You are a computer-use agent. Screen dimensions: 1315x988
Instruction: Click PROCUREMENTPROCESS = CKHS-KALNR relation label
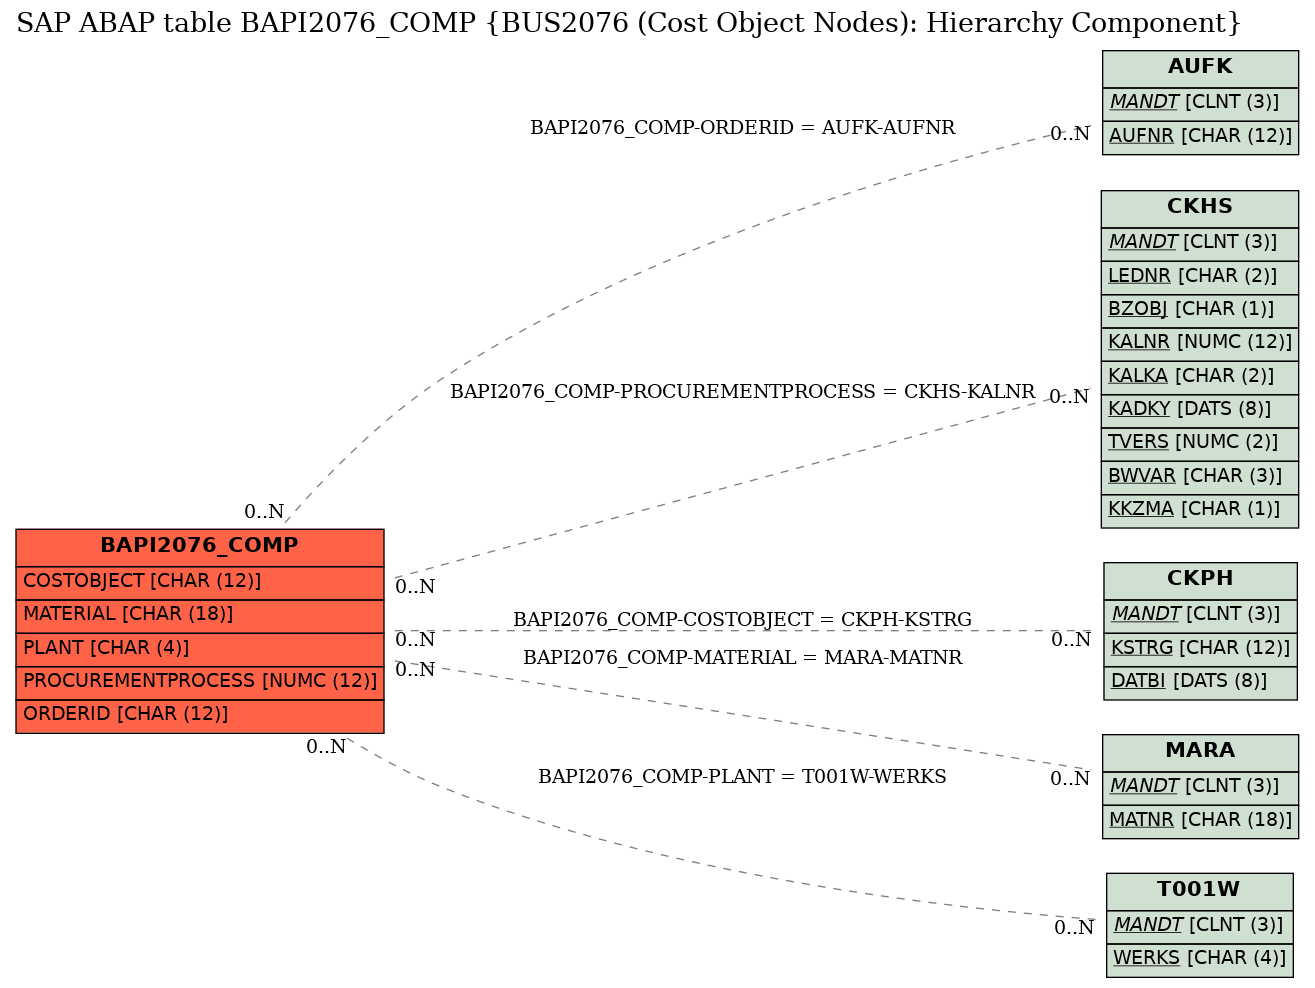[742, 392]
